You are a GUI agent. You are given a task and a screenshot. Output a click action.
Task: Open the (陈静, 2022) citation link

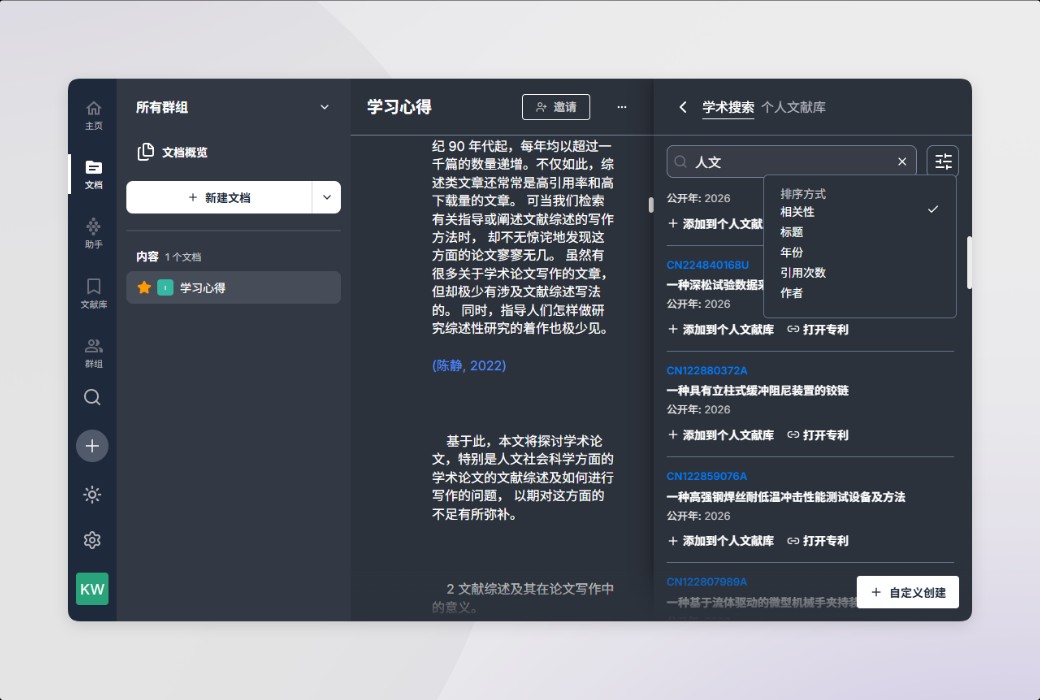pyautogui.click(x=469, y=366)
